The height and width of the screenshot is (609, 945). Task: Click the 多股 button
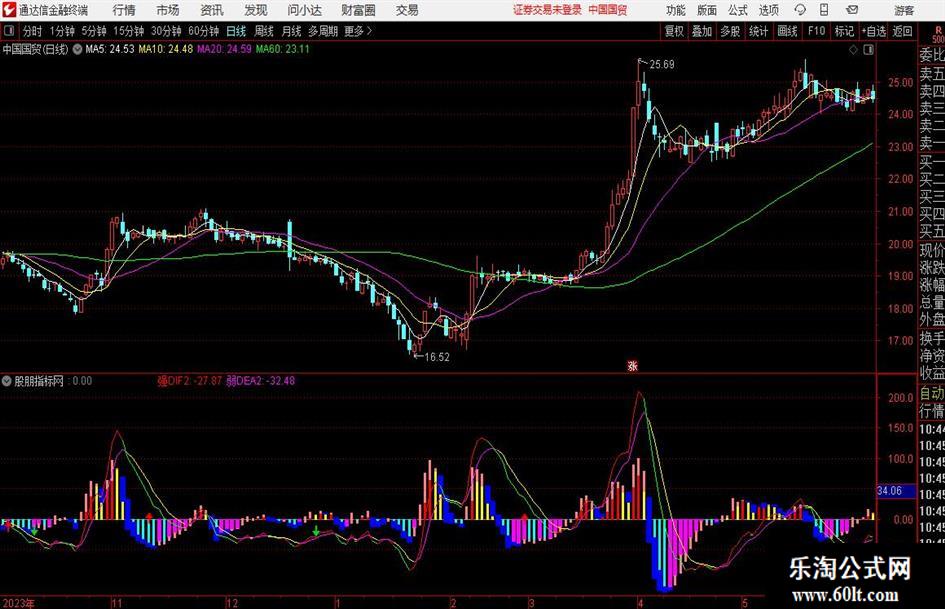tap(730, 31)
